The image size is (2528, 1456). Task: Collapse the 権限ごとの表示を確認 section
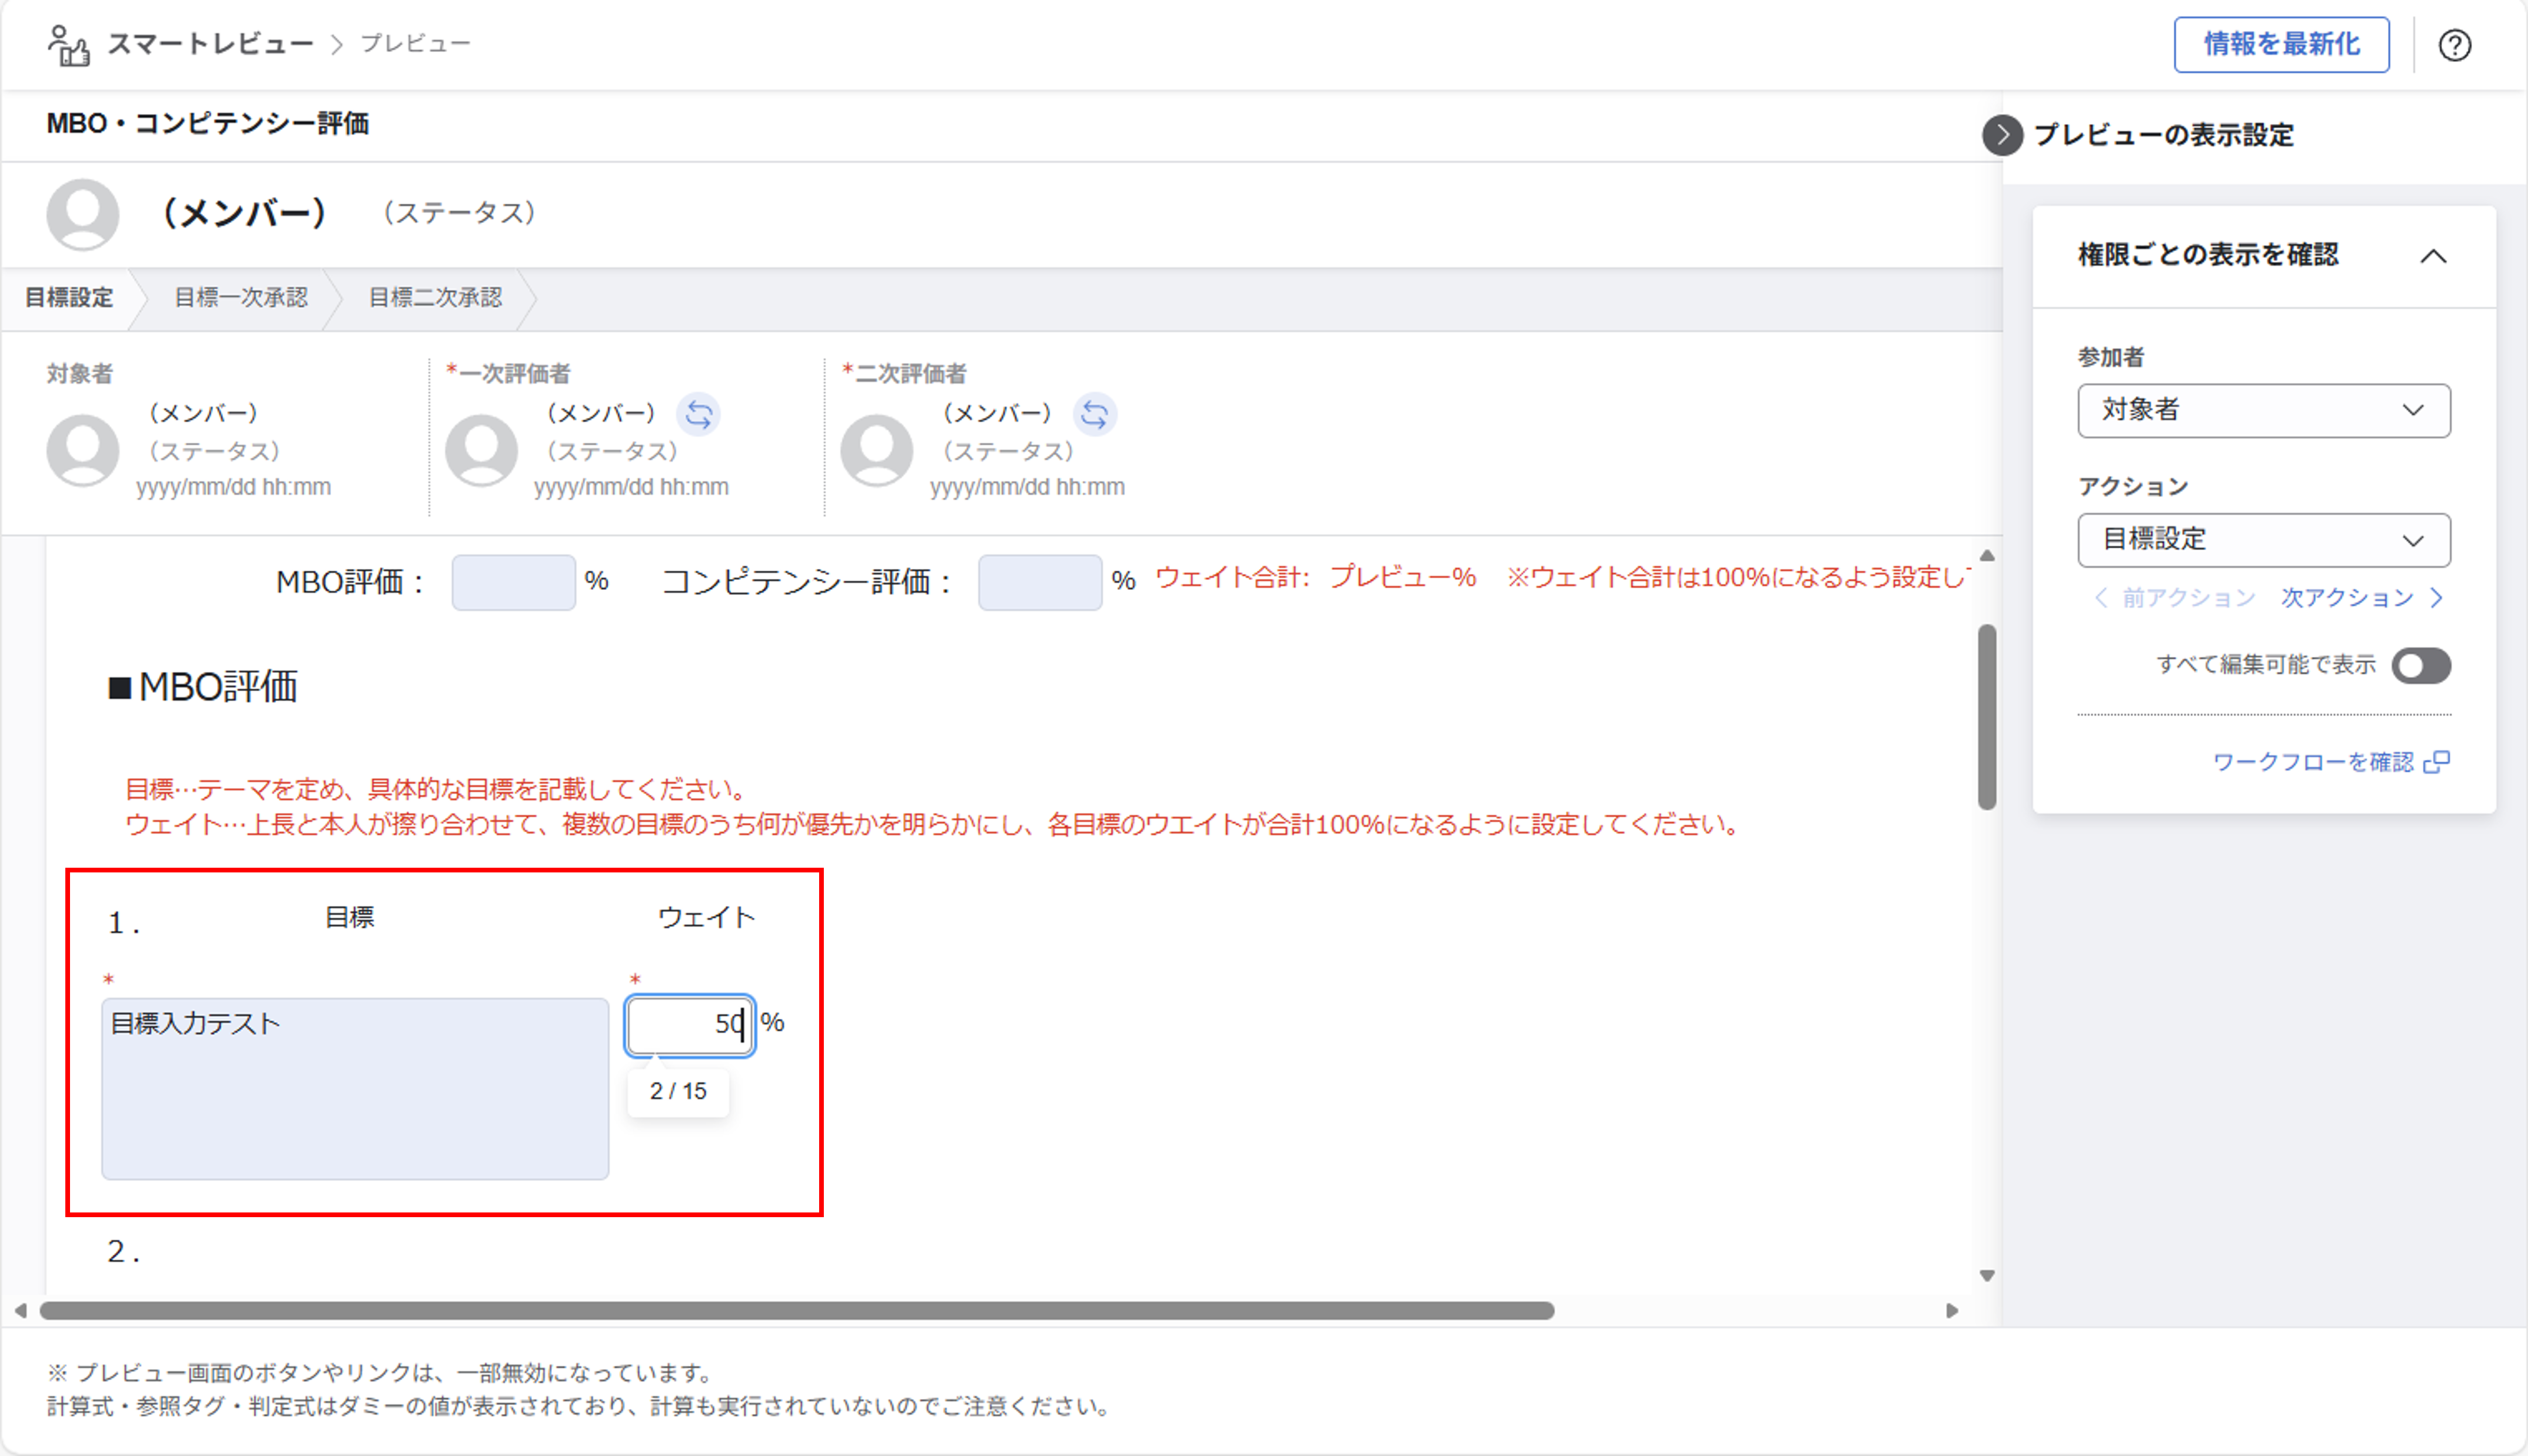[x=2432, y=257]
